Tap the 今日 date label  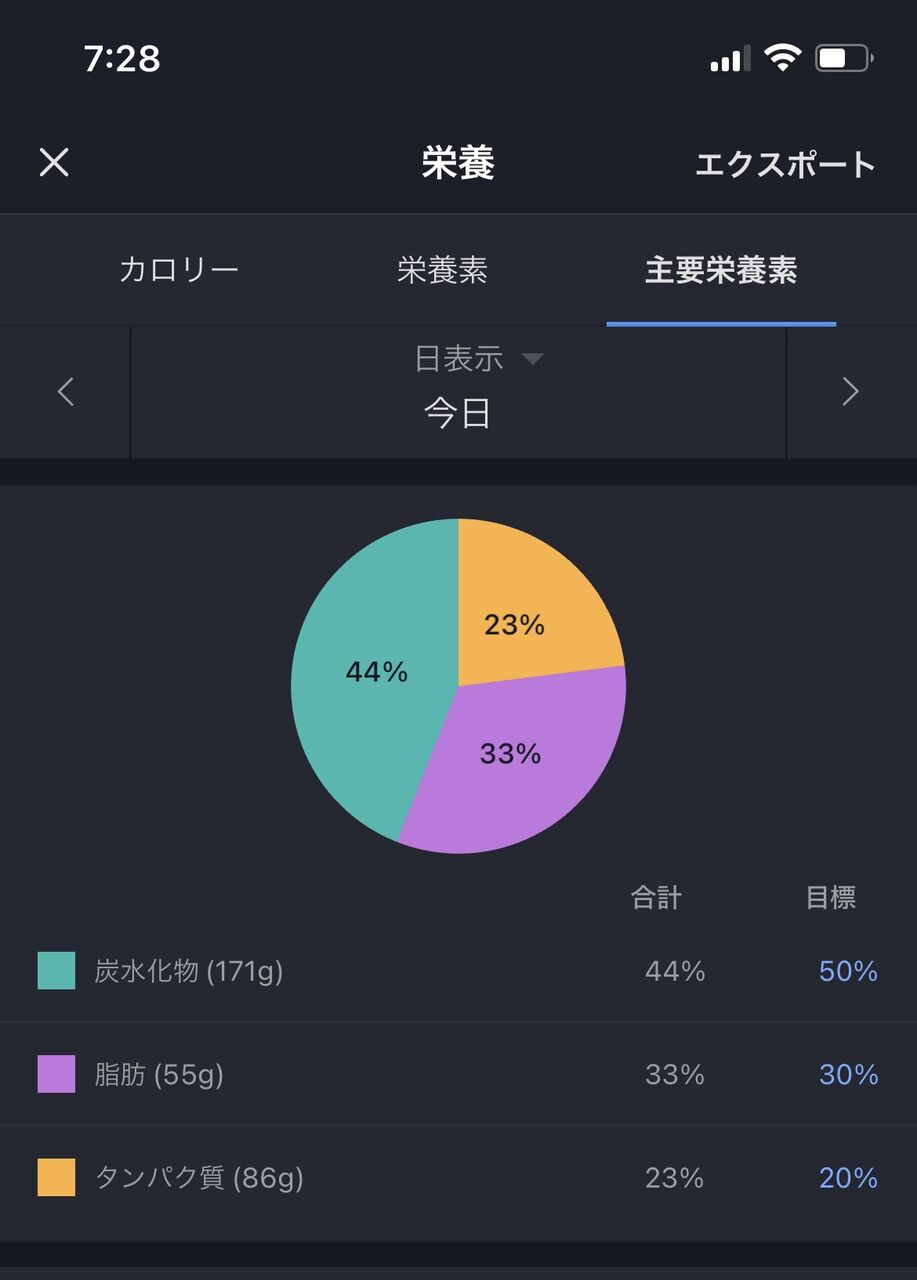458,412
